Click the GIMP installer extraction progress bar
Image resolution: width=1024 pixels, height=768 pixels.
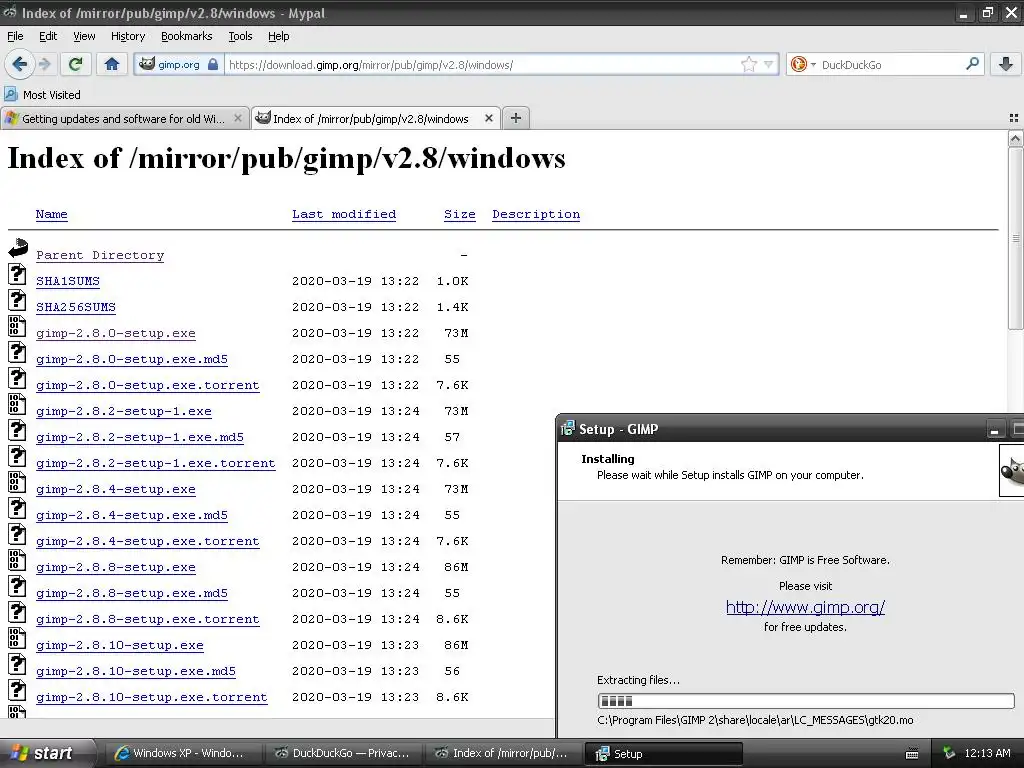coord(806,701)
